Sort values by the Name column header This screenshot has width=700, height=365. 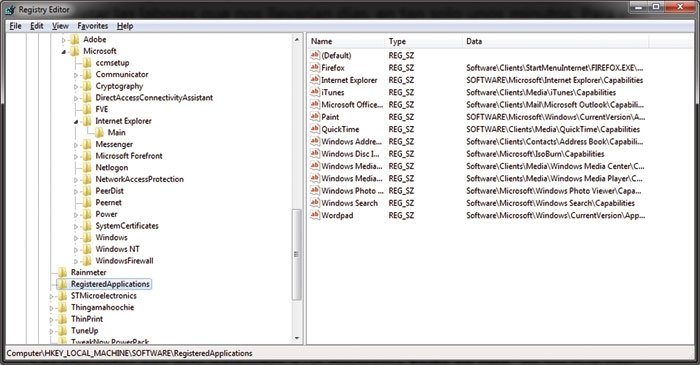click(x=346, y=41)
